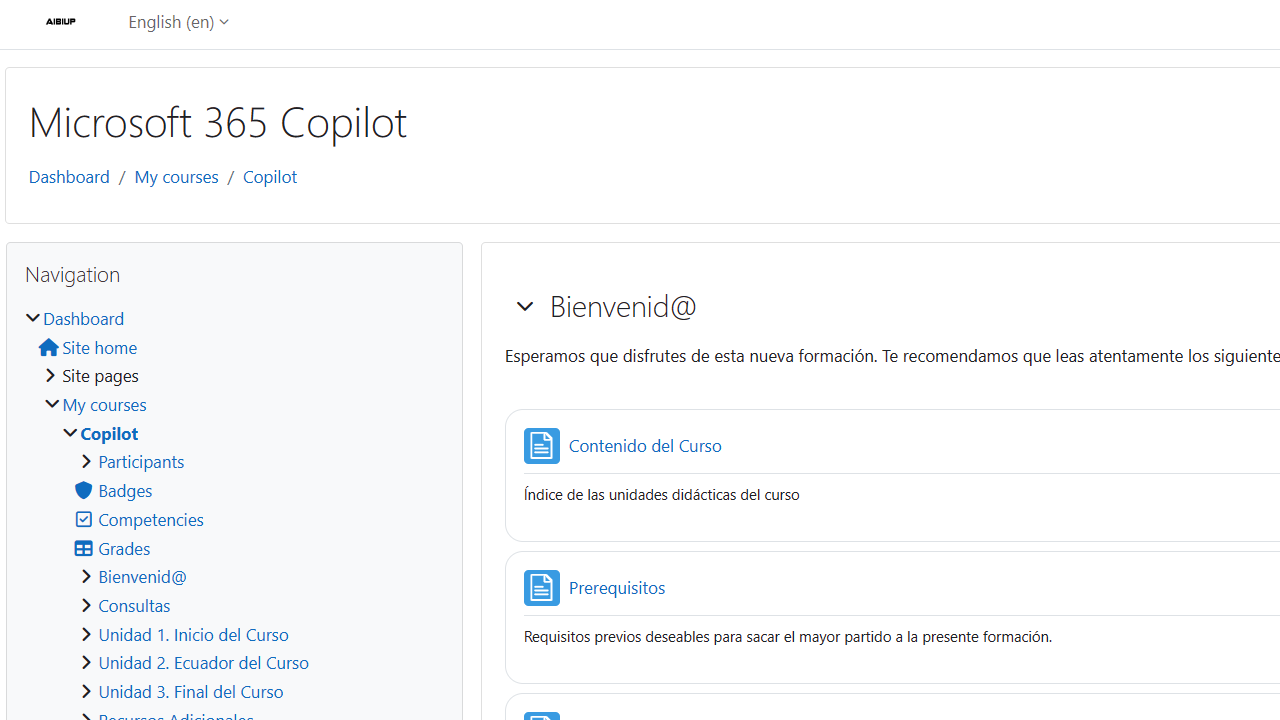Image resolution: width=1280 pixels, height=720 pixels.
Task: Click the Badges shield icon
Action: (84, 490)
